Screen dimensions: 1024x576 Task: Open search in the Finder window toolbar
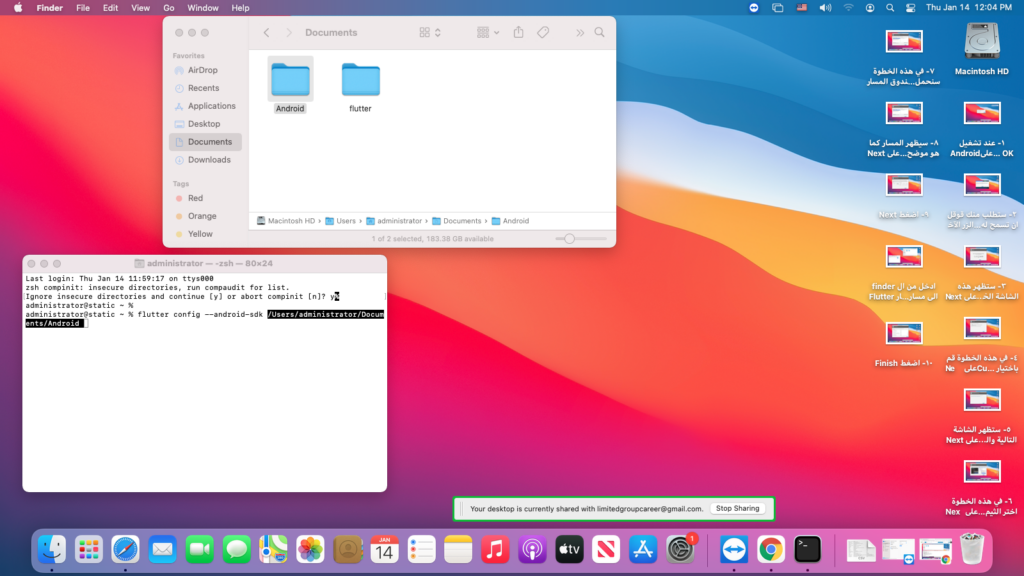click(600, 32)
